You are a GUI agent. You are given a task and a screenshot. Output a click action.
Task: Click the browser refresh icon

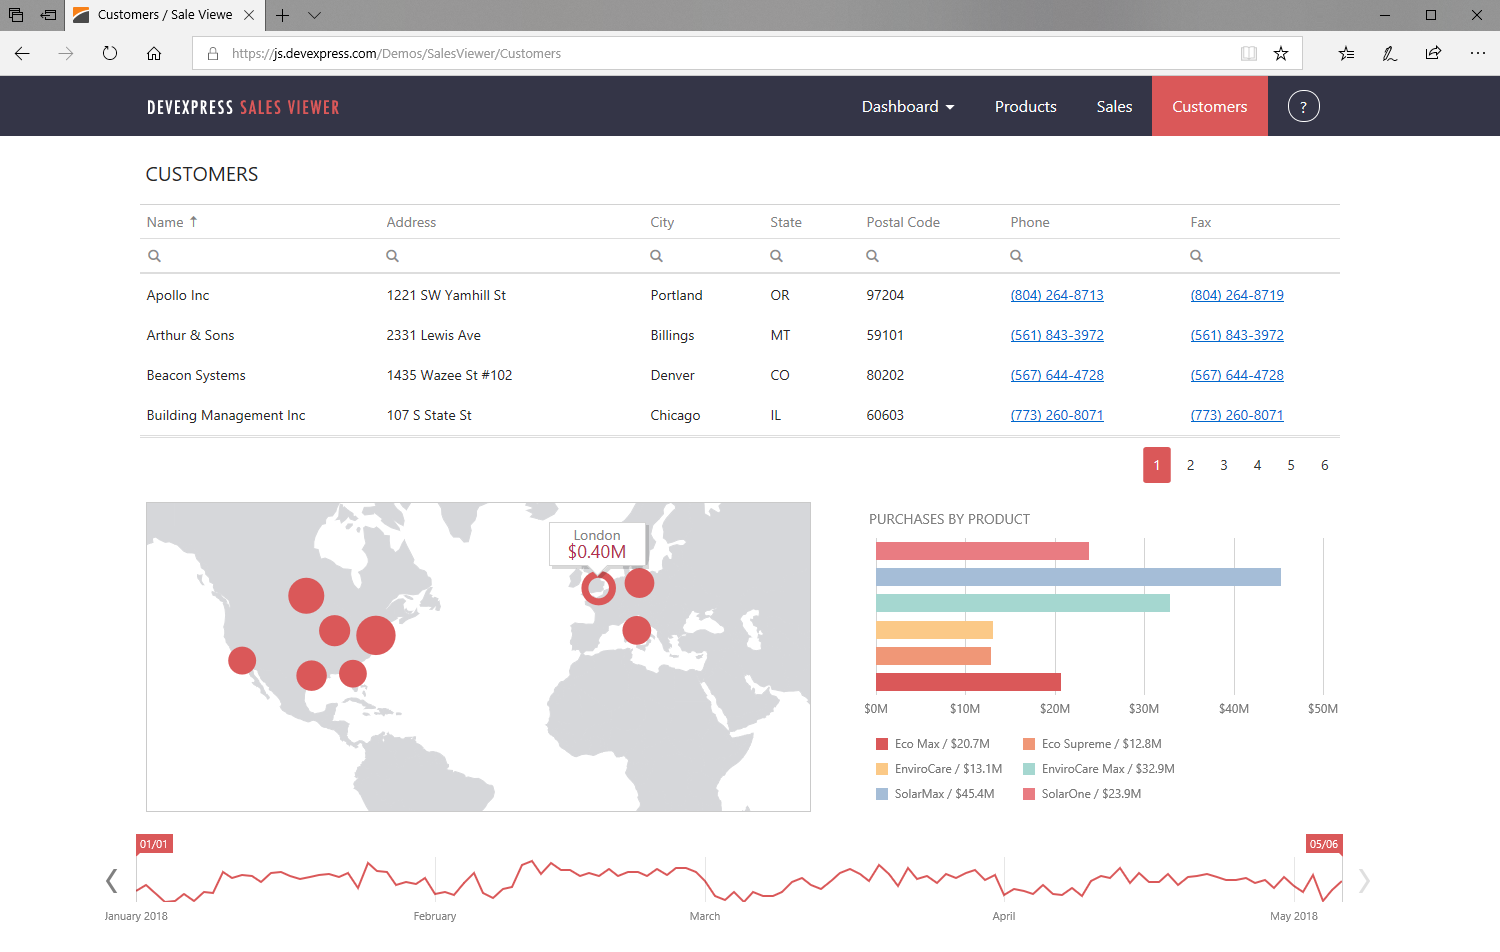click(110, 54)
